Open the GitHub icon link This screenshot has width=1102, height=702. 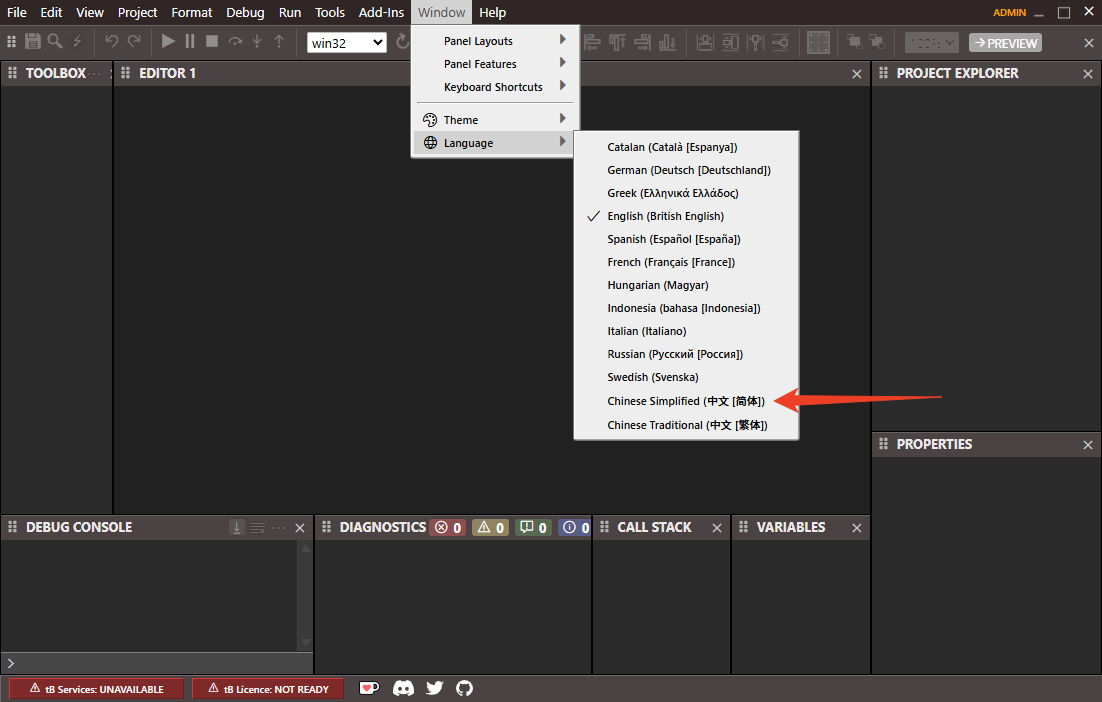(464, 688)
